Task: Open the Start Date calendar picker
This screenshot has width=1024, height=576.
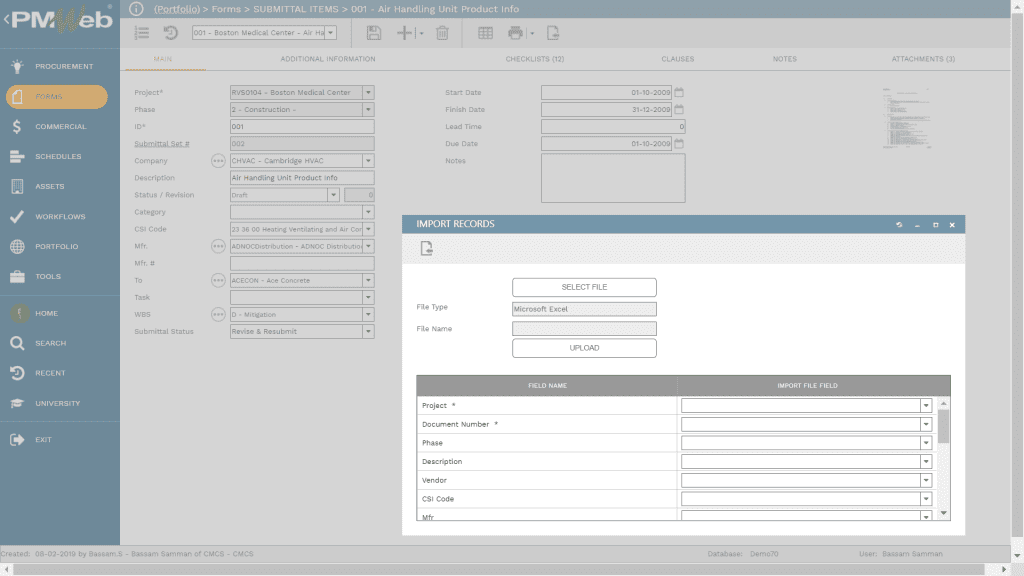Action: tap(679, 93)
